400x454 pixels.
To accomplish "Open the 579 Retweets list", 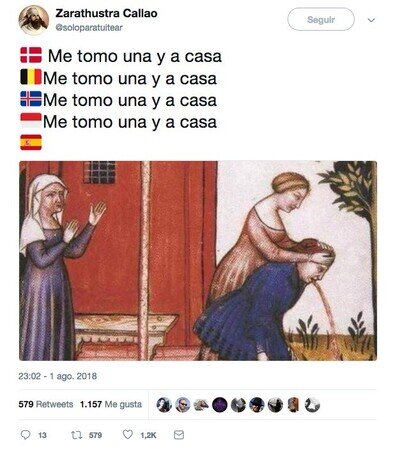I will click(x=46, y=404).
